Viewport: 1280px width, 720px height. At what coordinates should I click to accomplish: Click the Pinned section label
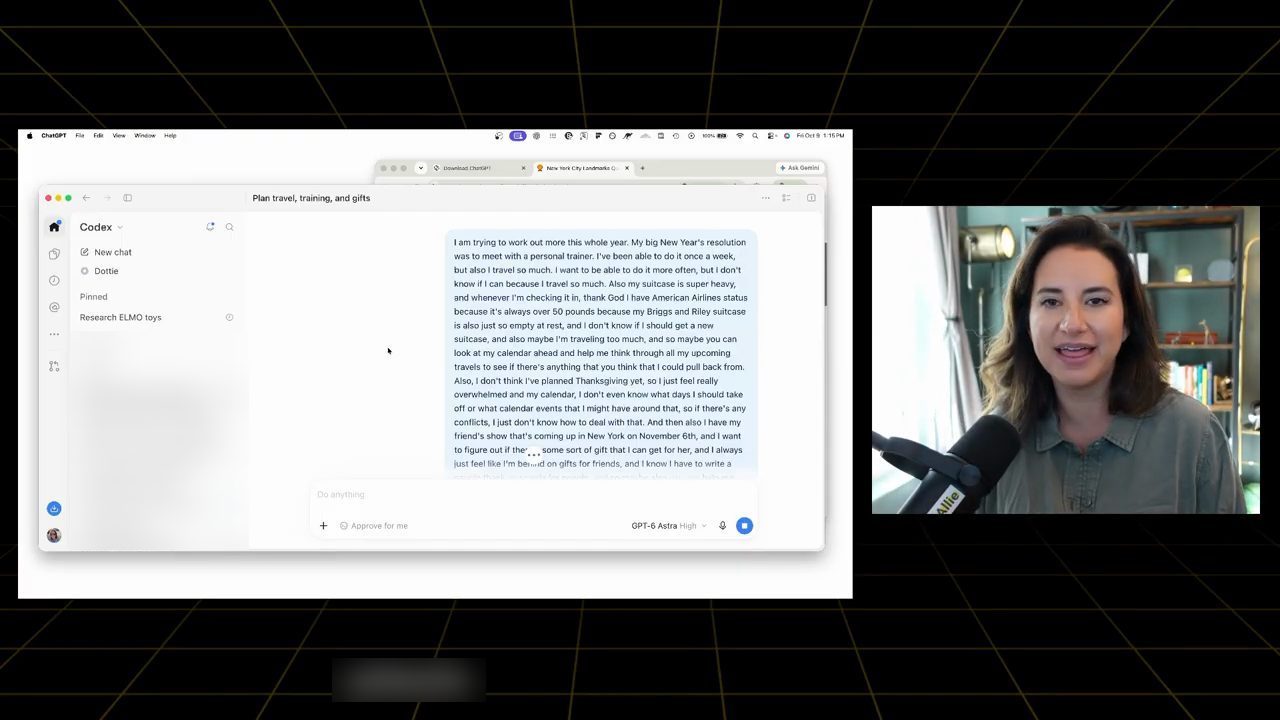[94, 297]
